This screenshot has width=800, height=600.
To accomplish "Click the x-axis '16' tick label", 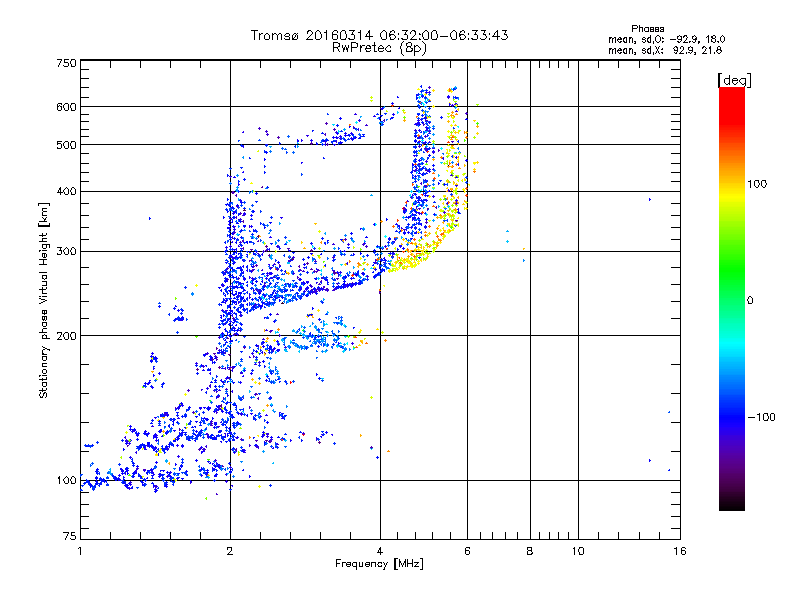I will tap(680, 551).
